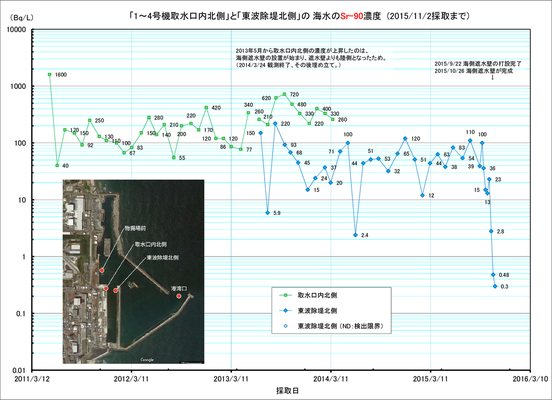Click the blue 5.9 data point
Screen dimensions: 552x400
268,213
